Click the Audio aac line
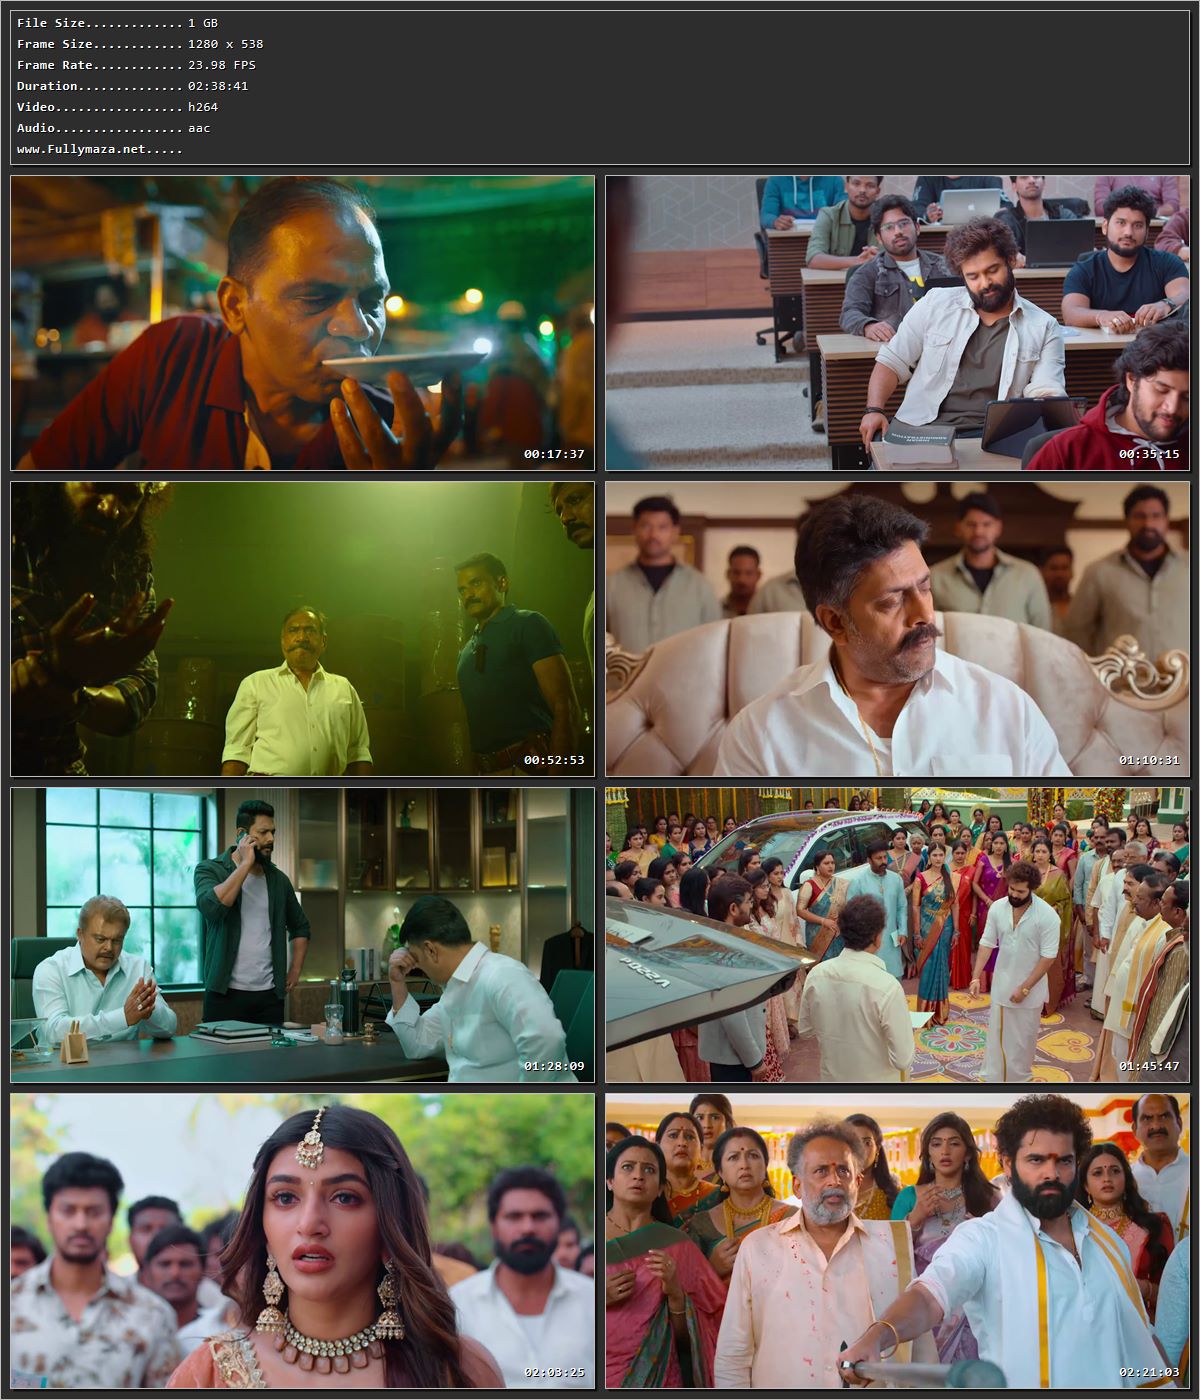Image resolution: width=1200 pixels, height=1400 pixels. point(113,128)
